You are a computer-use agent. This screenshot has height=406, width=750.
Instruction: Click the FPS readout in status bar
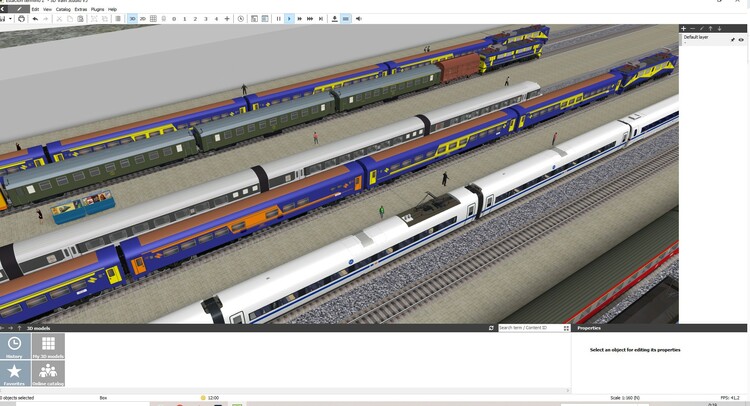730,398
